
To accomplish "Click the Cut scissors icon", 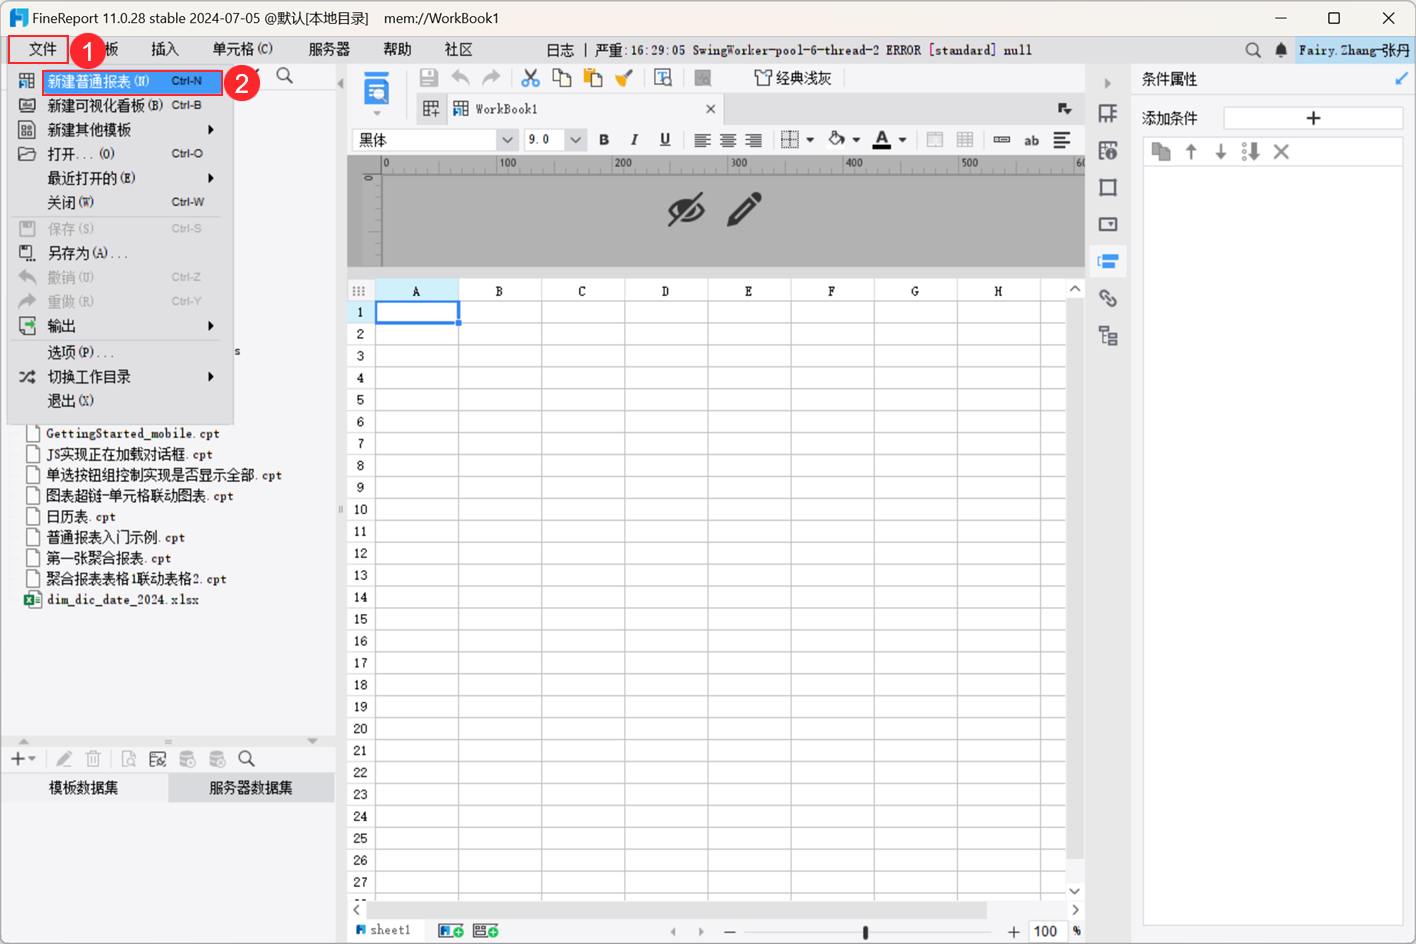I will [x=530, y=78].
